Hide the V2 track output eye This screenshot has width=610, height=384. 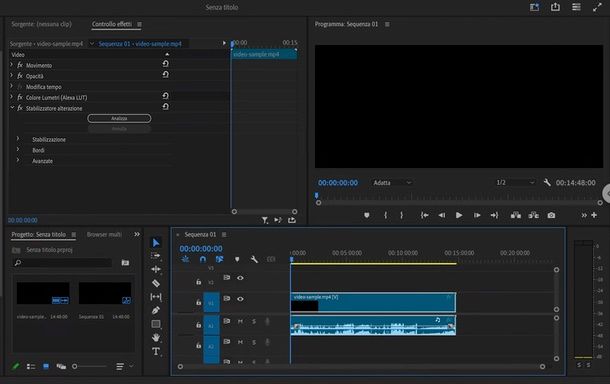(240, 278)
